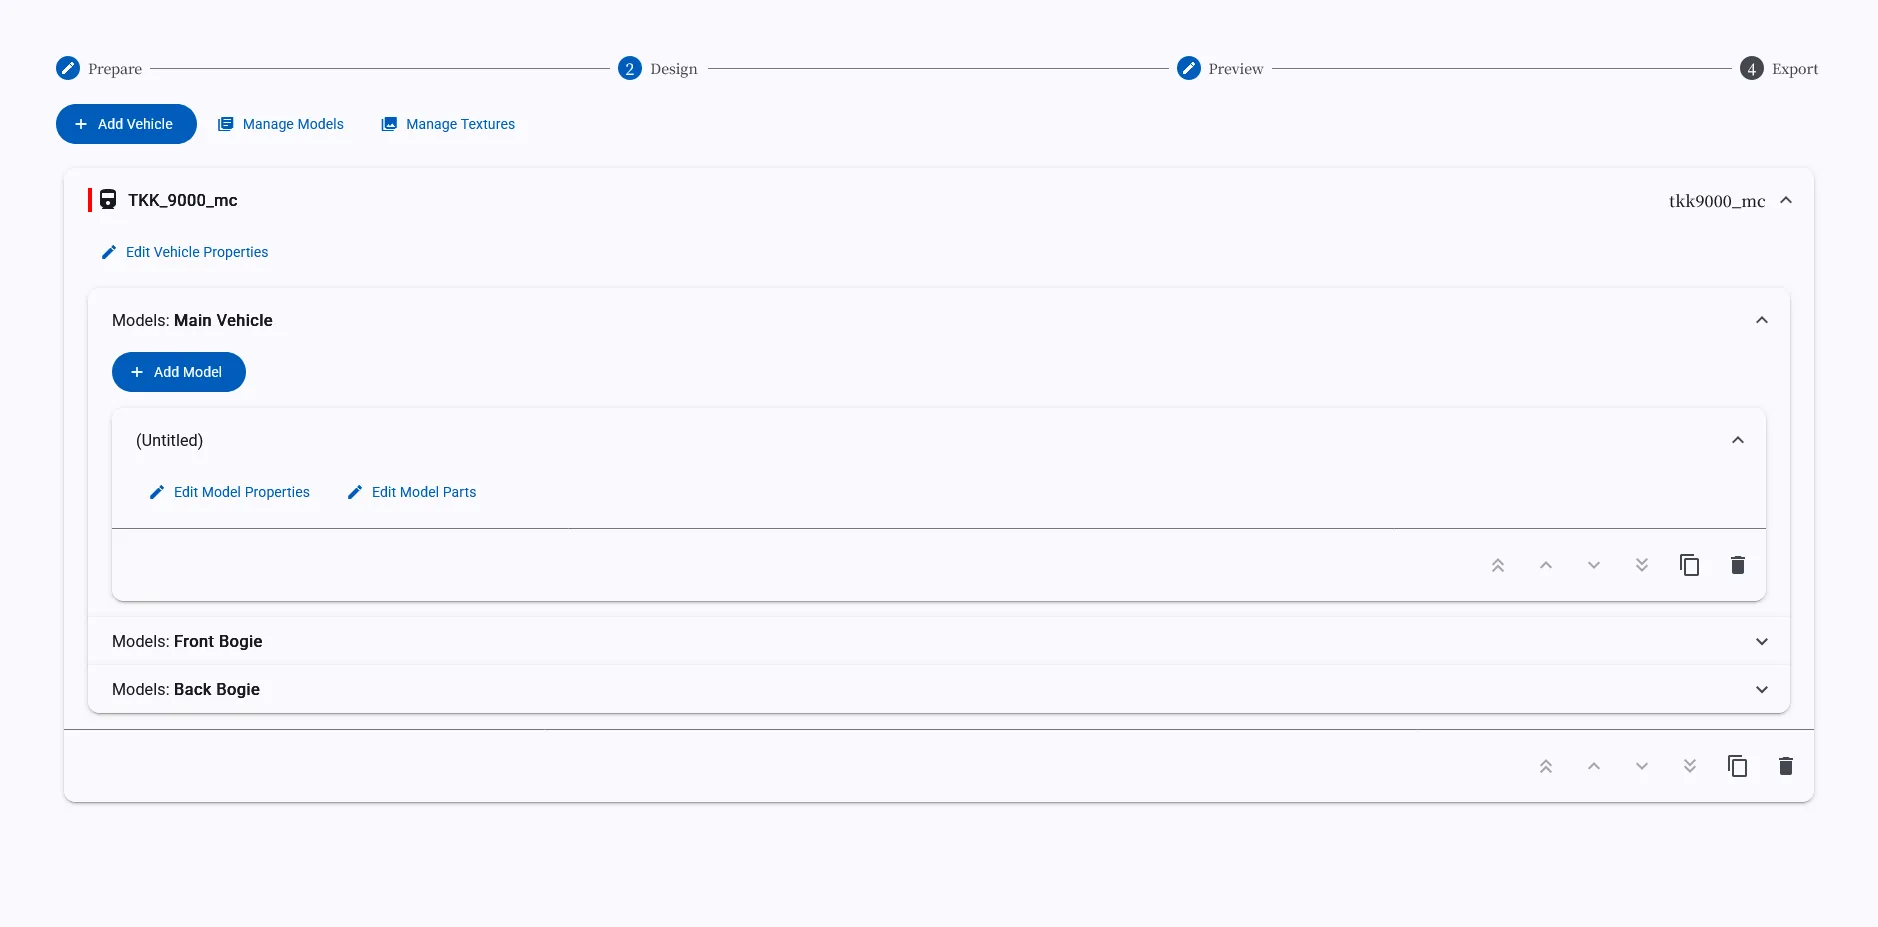Move TKK_9000_mc vehicle down one position

1641,766
